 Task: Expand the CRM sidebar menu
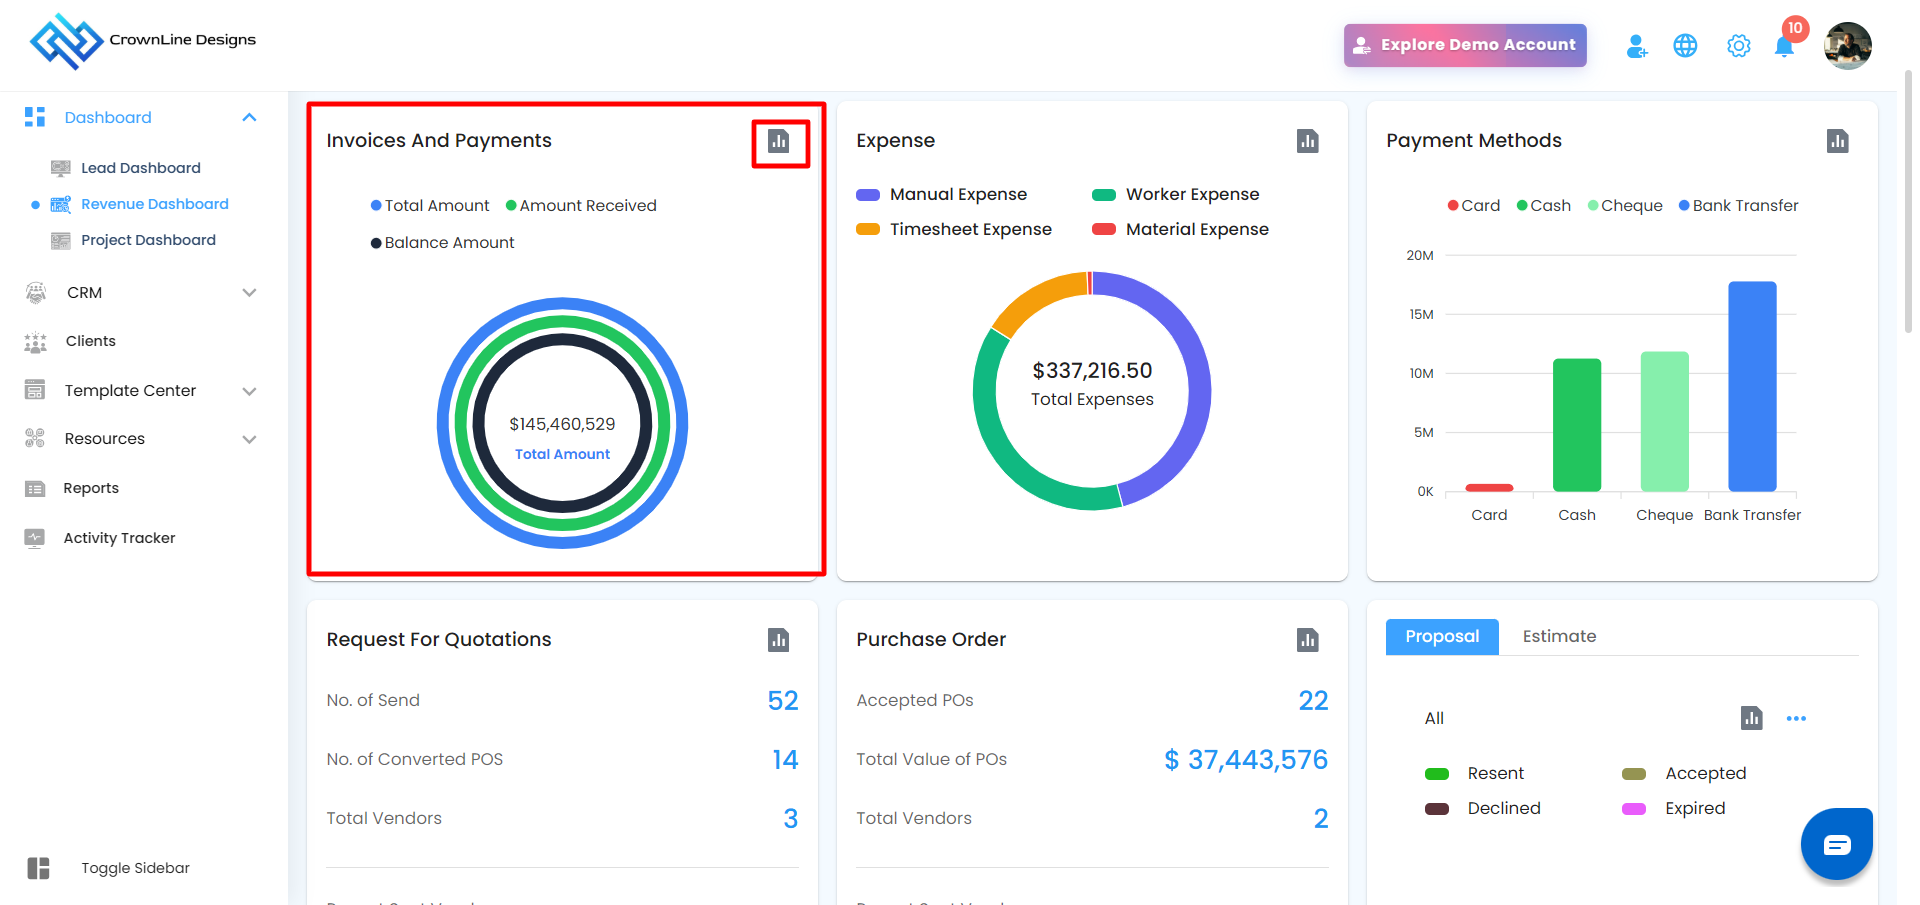(x=249, y=293)
